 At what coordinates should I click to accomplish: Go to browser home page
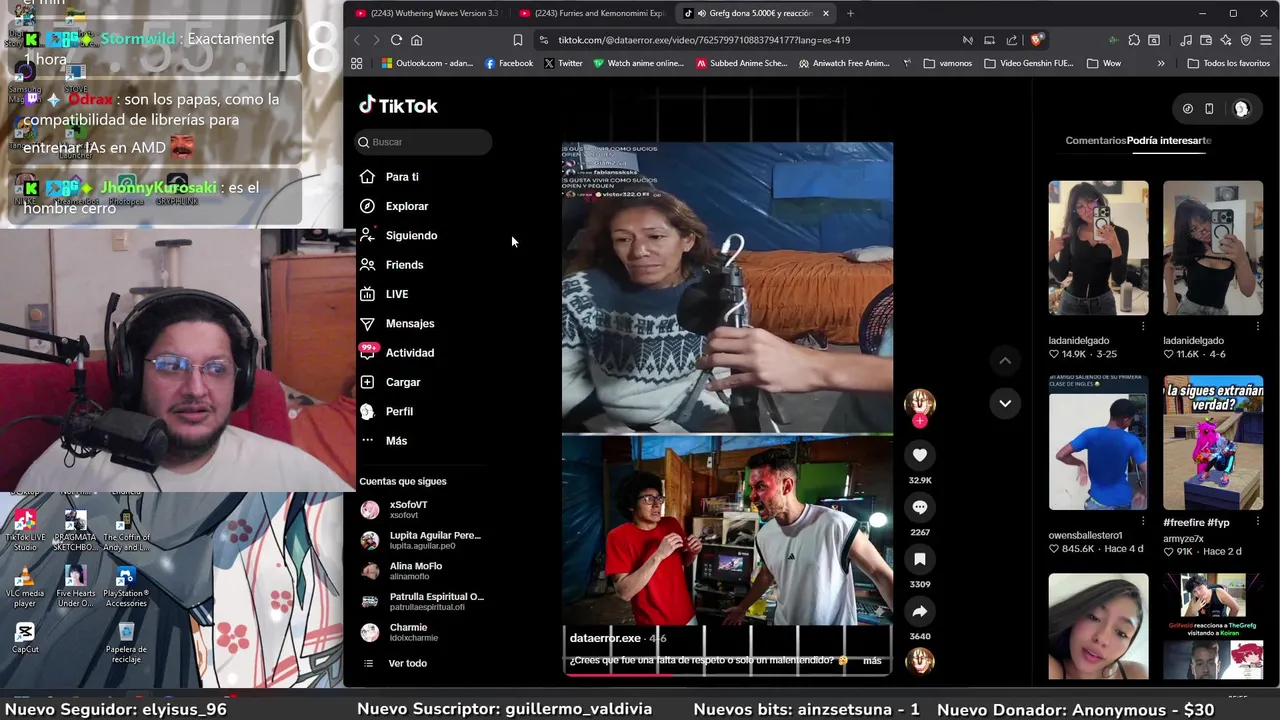coord(417,40)
